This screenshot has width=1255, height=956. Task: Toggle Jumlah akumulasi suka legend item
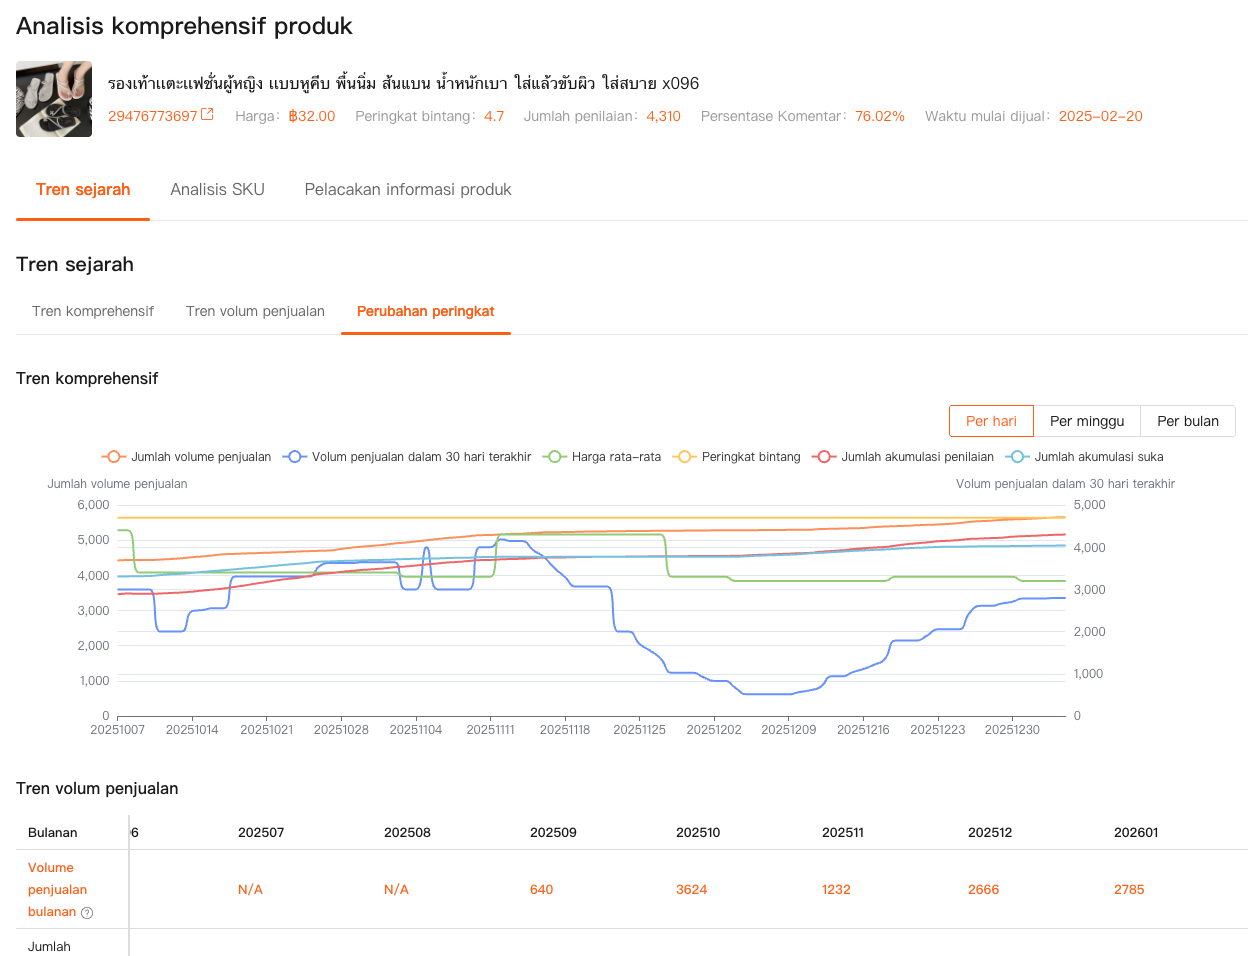(x=1085, y=457)
